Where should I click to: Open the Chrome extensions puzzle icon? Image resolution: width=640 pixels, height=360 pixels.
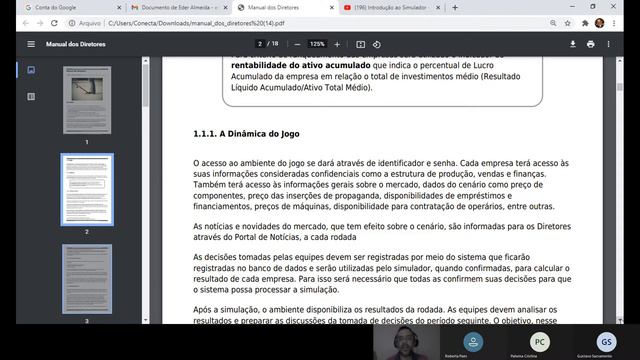pos(585,23)
